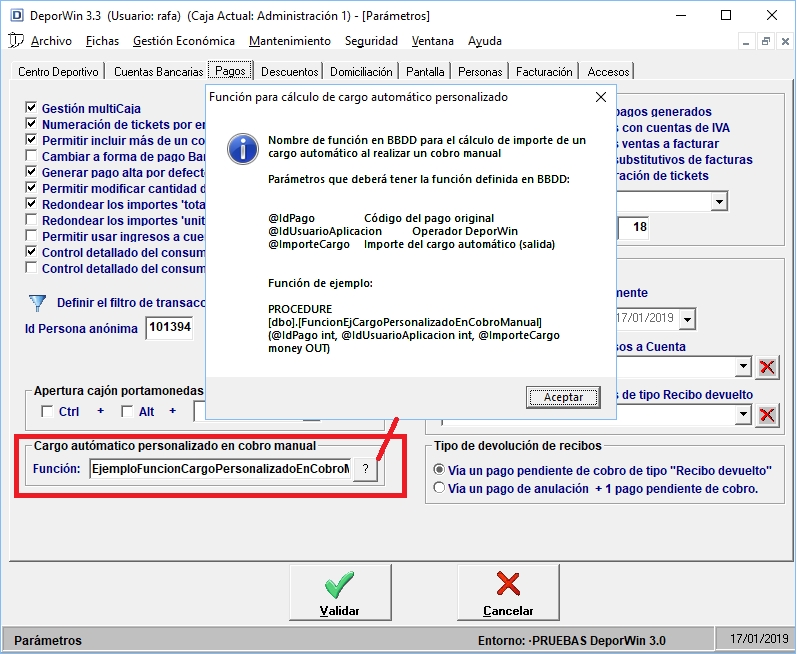This screenshot has width=797, height=654.
Task: Switch to Personas tab
Action: (480, 72)
